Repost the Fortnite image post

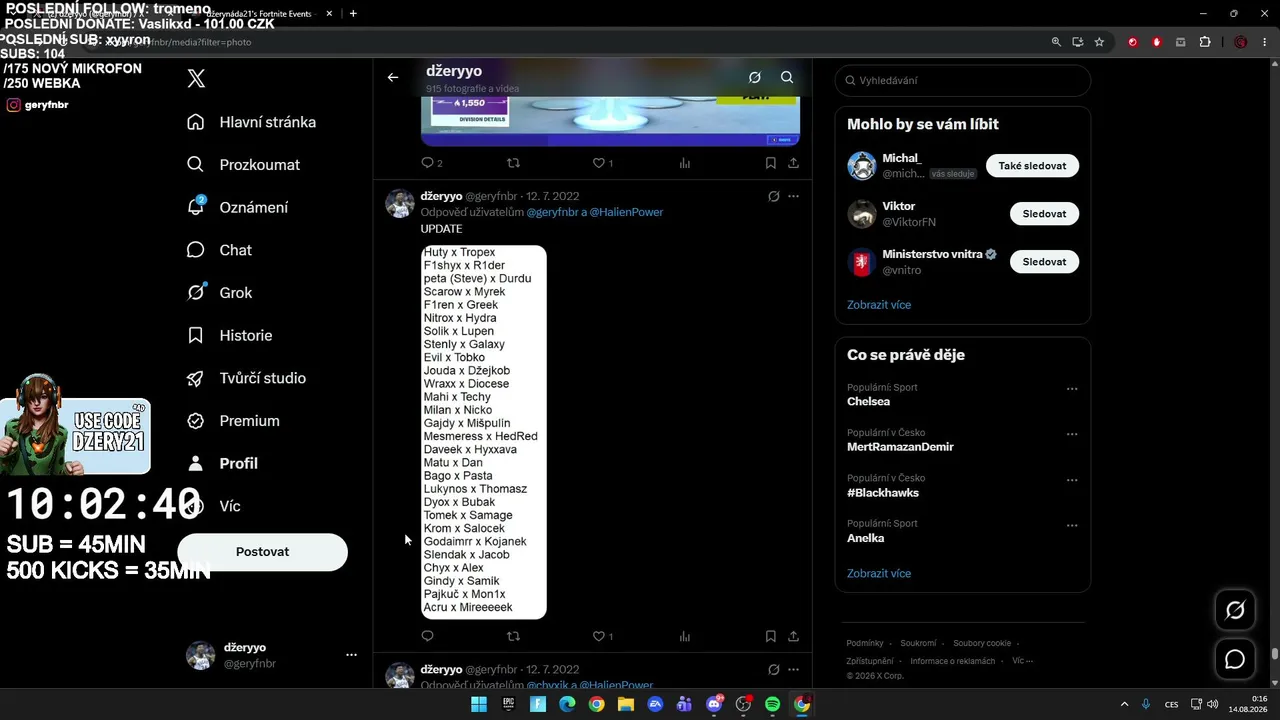[x=514, y=163]
